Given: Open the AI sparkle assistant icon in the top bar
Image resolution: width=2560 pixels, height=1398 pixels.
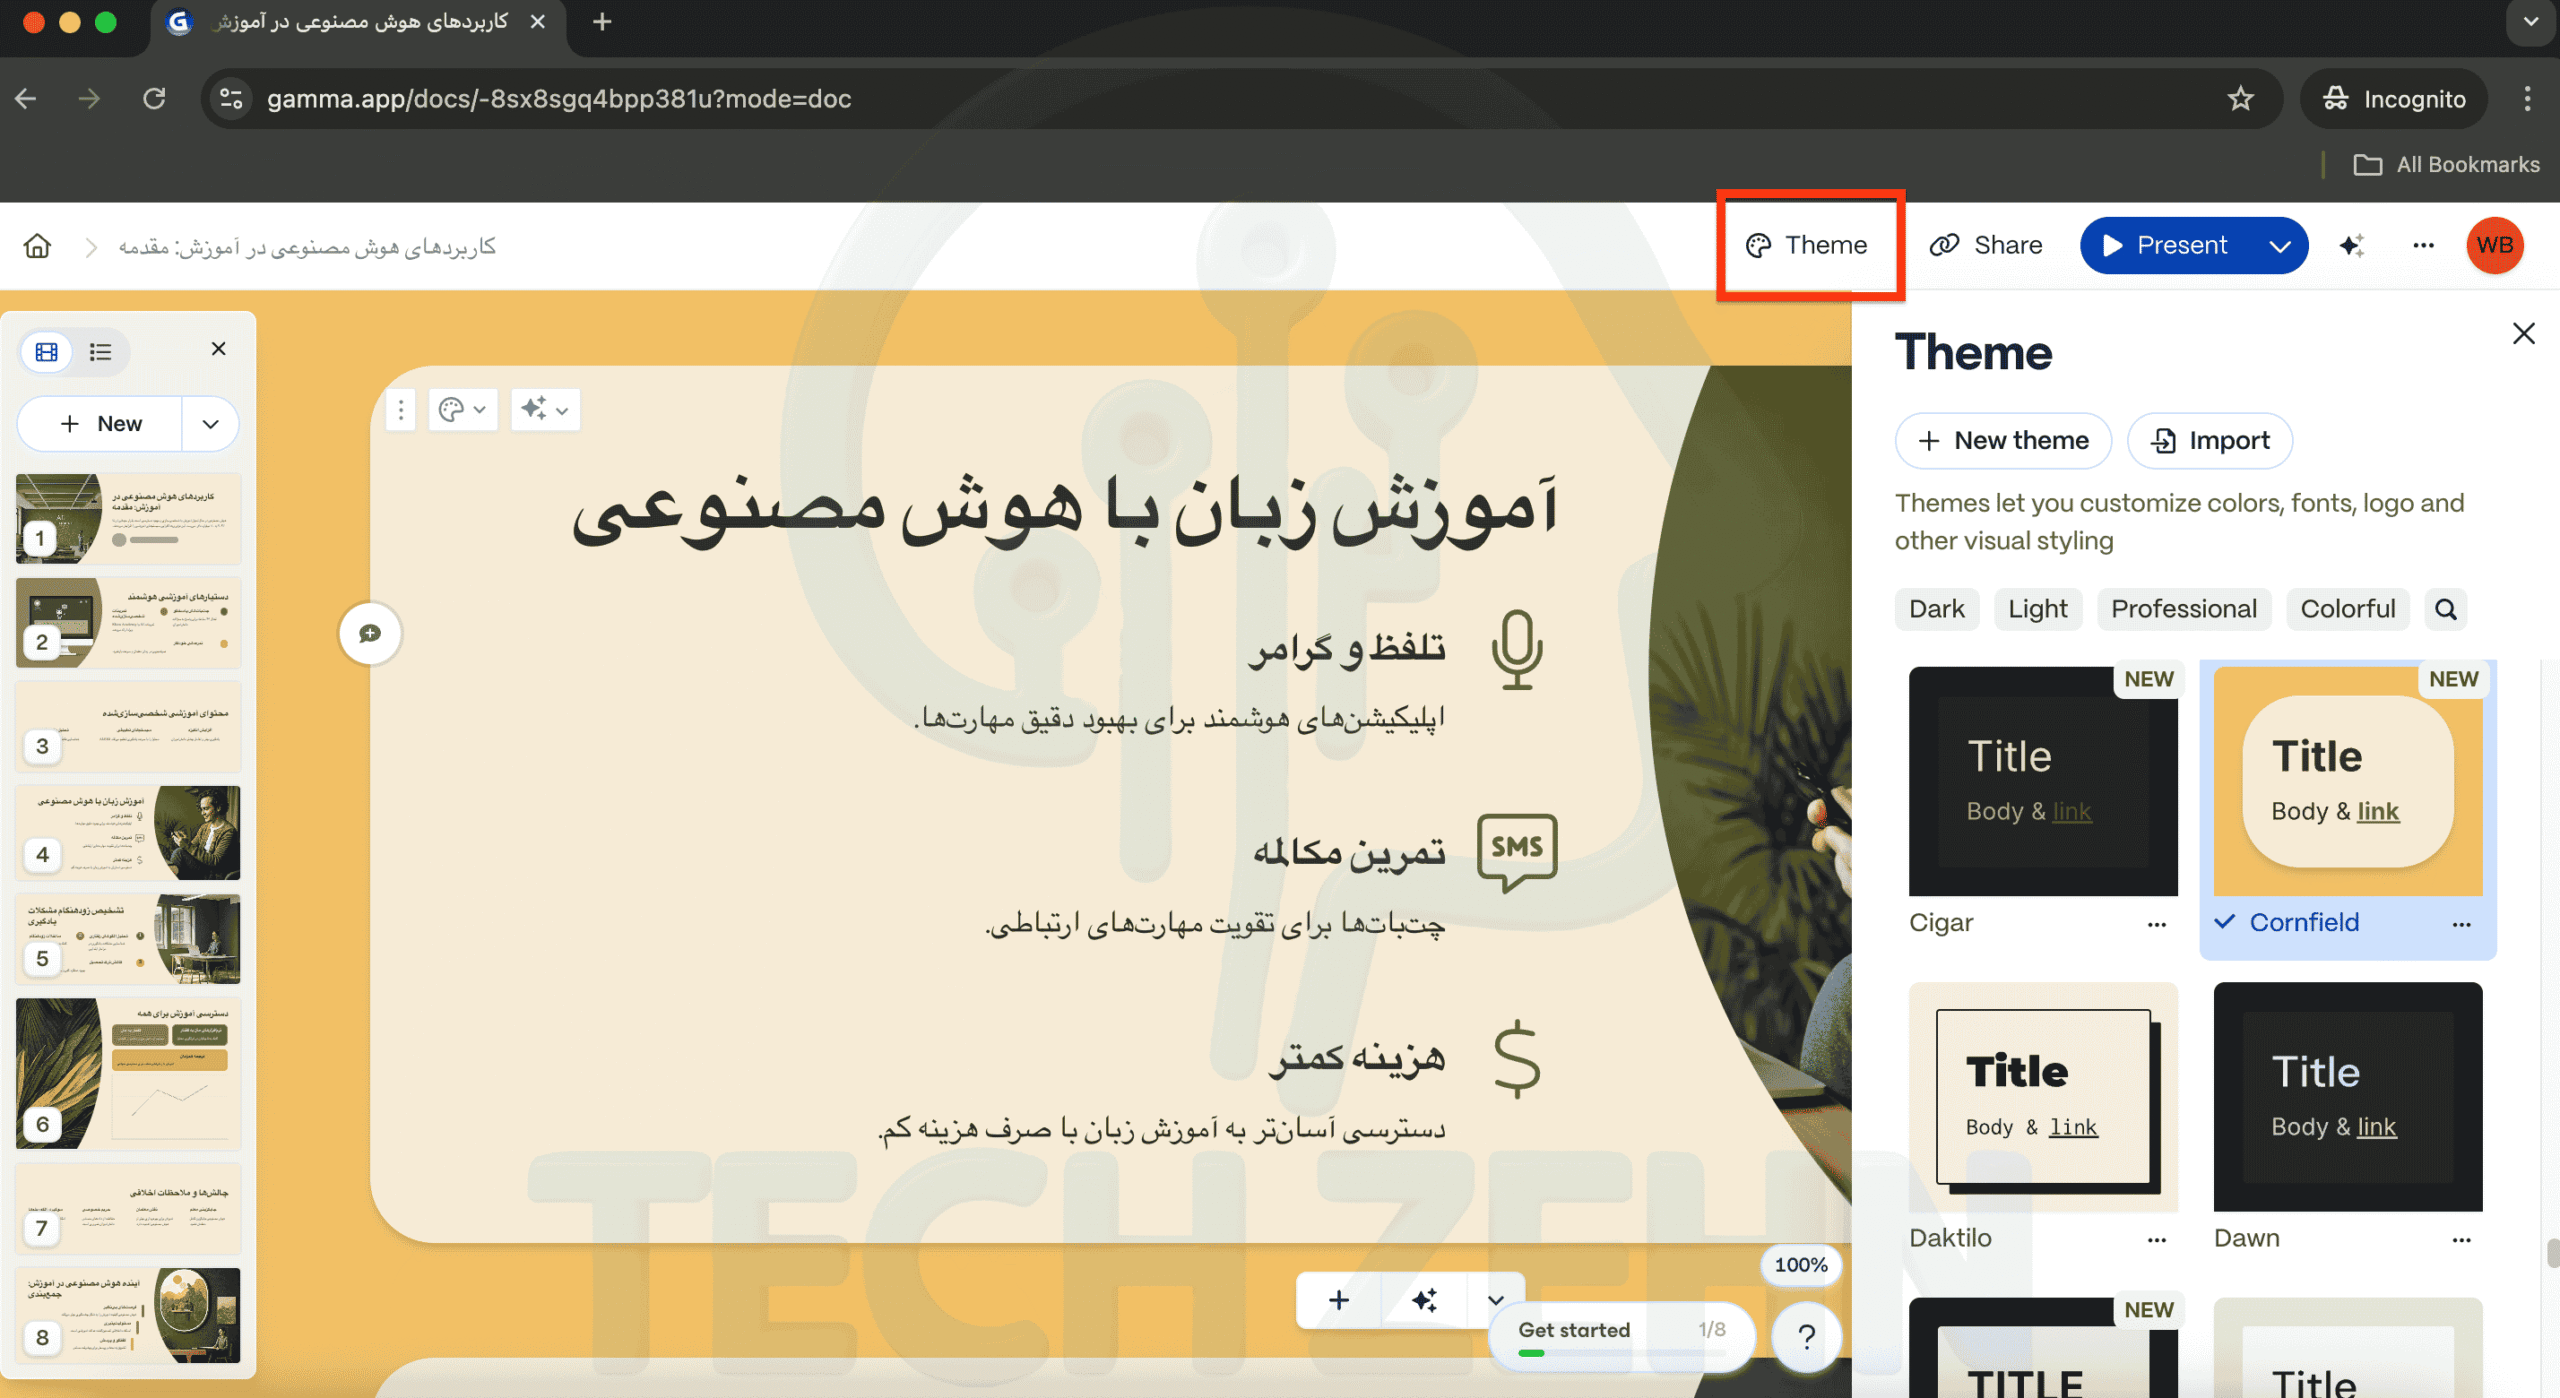Looking at the screenshot, I should (x=2352, y=246).
